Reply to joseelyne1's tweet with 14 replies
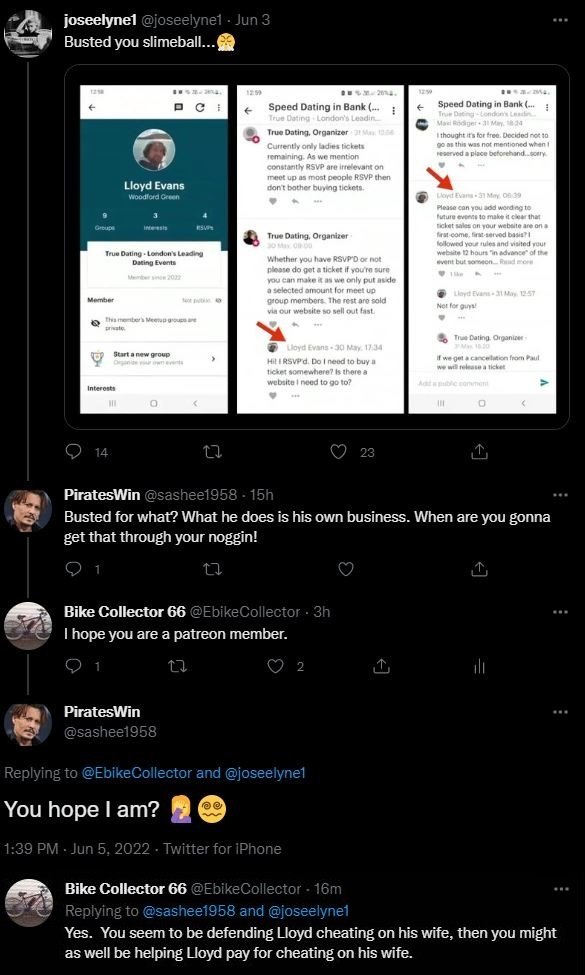Screen dimensions: 585x975 pyautogui.click(x=74, y=452)
